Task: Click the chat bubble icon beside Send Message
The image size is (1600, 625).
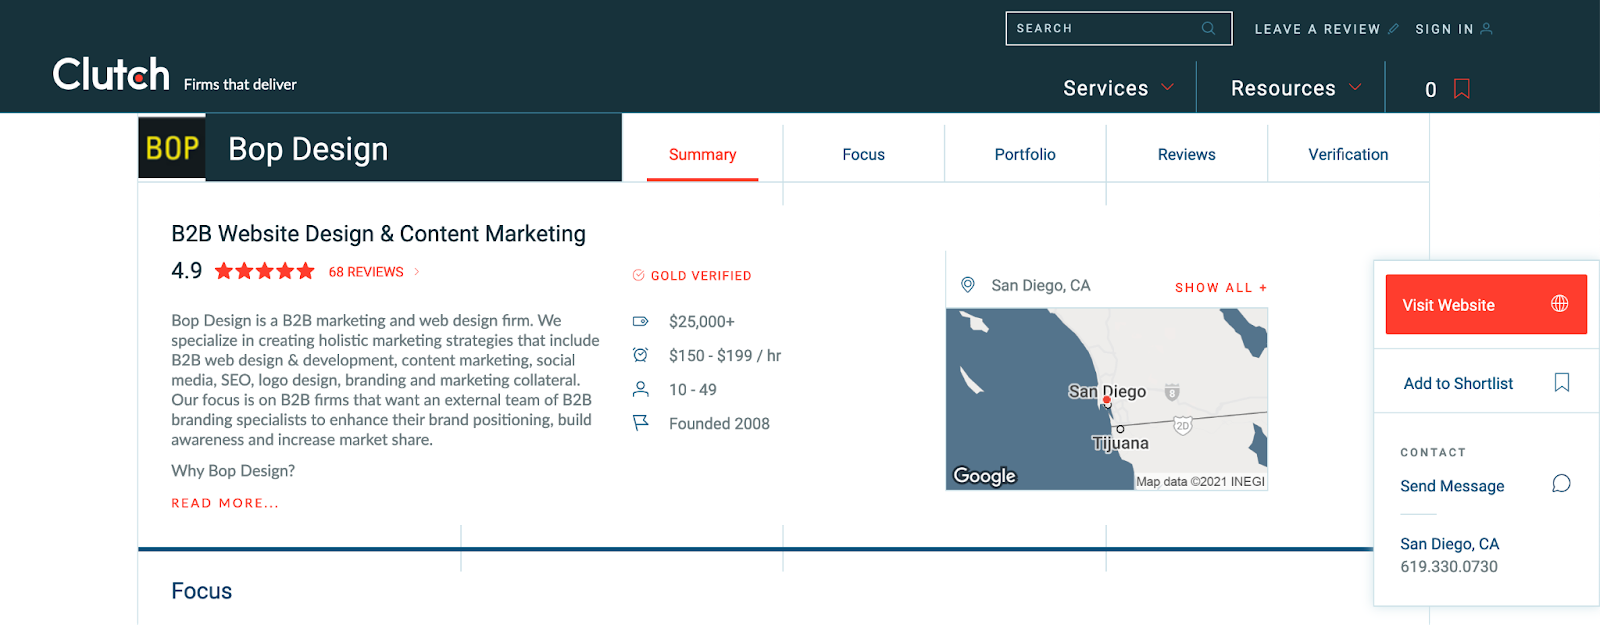Action: [1561, 484]
